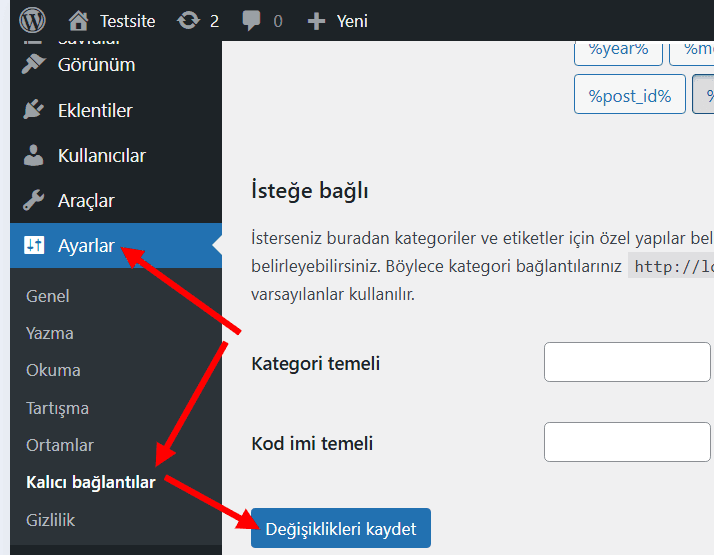Insert the %year% tag
Viewport: 714px width, 555px height.
click(x=618, y=52)
